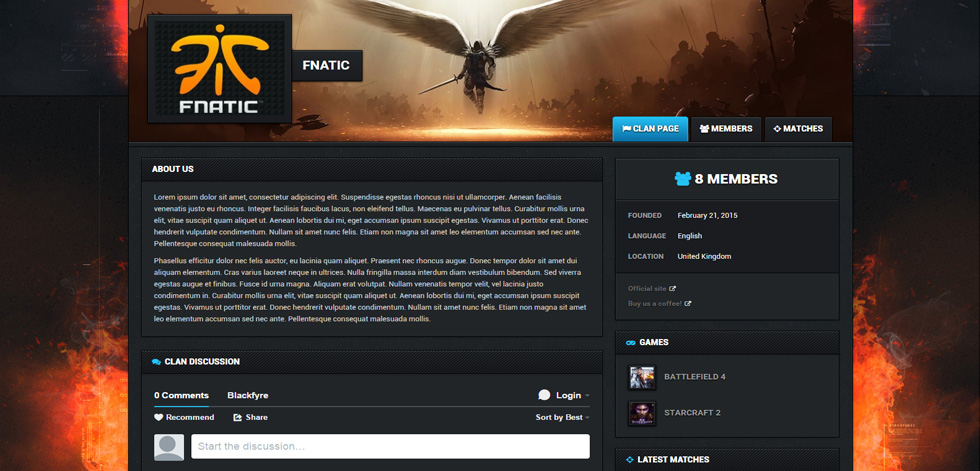Click the Disqus speech bubble icon beside Login

click(544, 395)
